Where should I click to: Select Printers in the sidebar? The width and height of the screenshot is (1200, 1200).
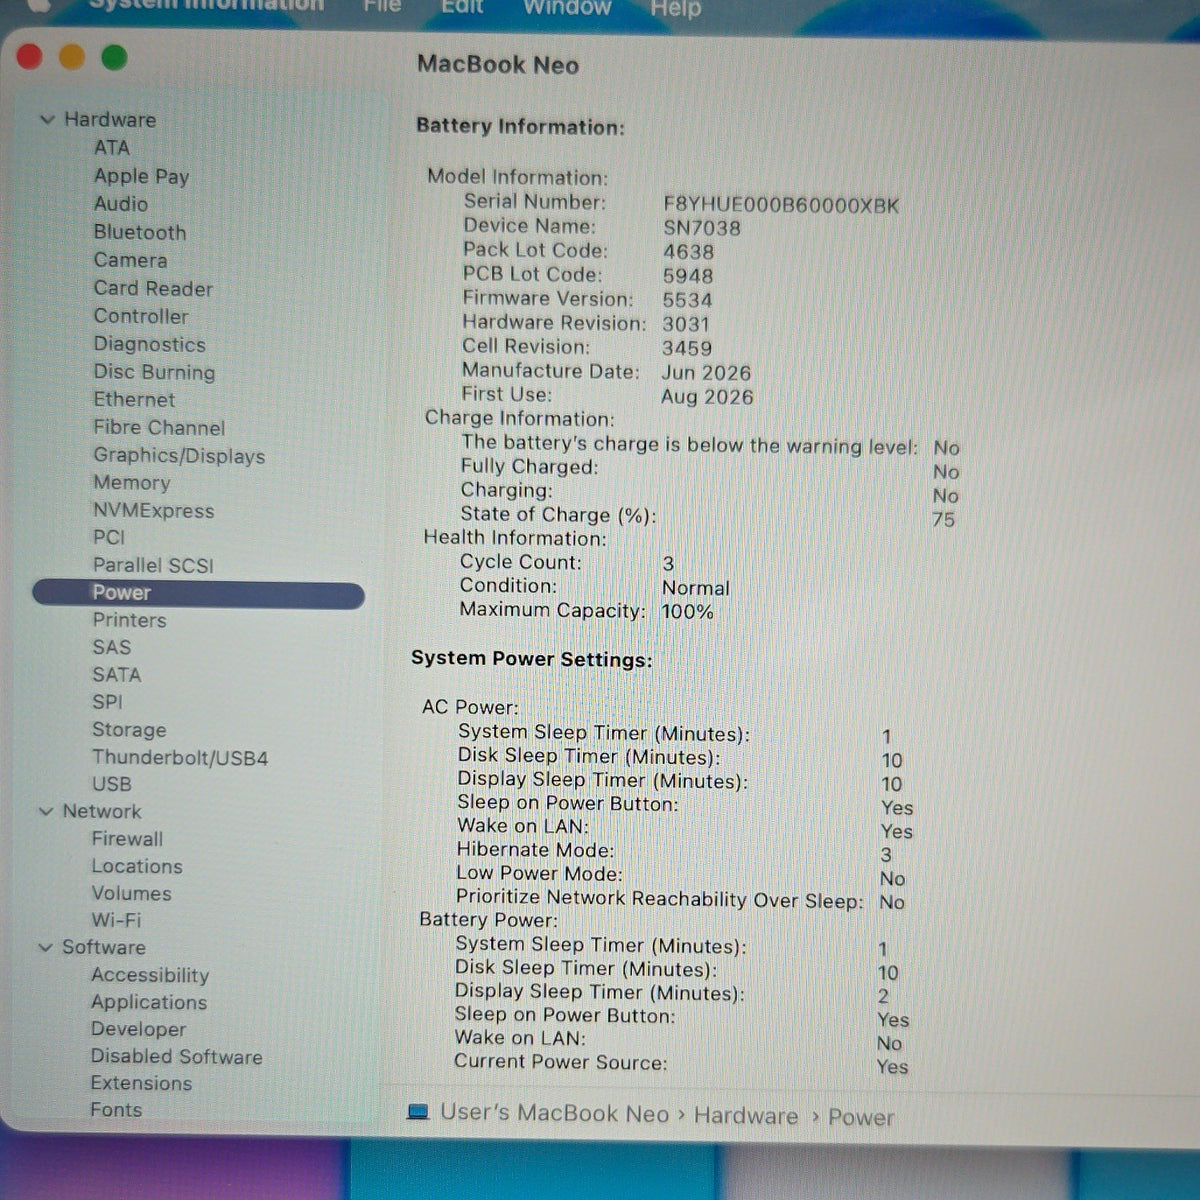tap(129, 620)
